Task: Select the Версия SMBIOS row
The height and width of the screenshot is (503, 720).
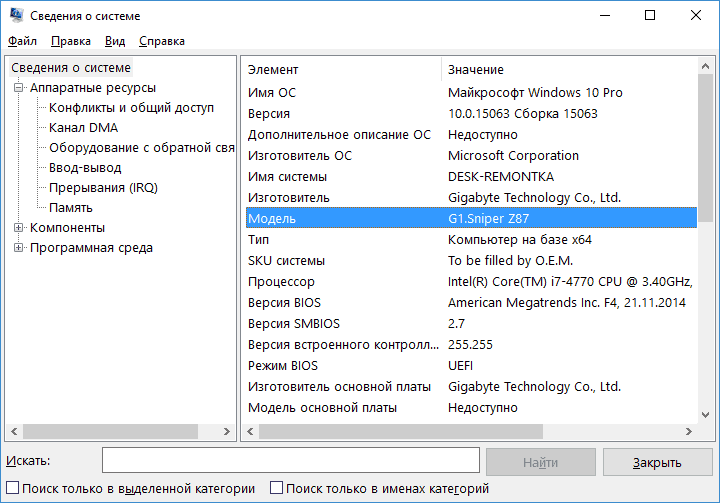Action: [471, 323]
